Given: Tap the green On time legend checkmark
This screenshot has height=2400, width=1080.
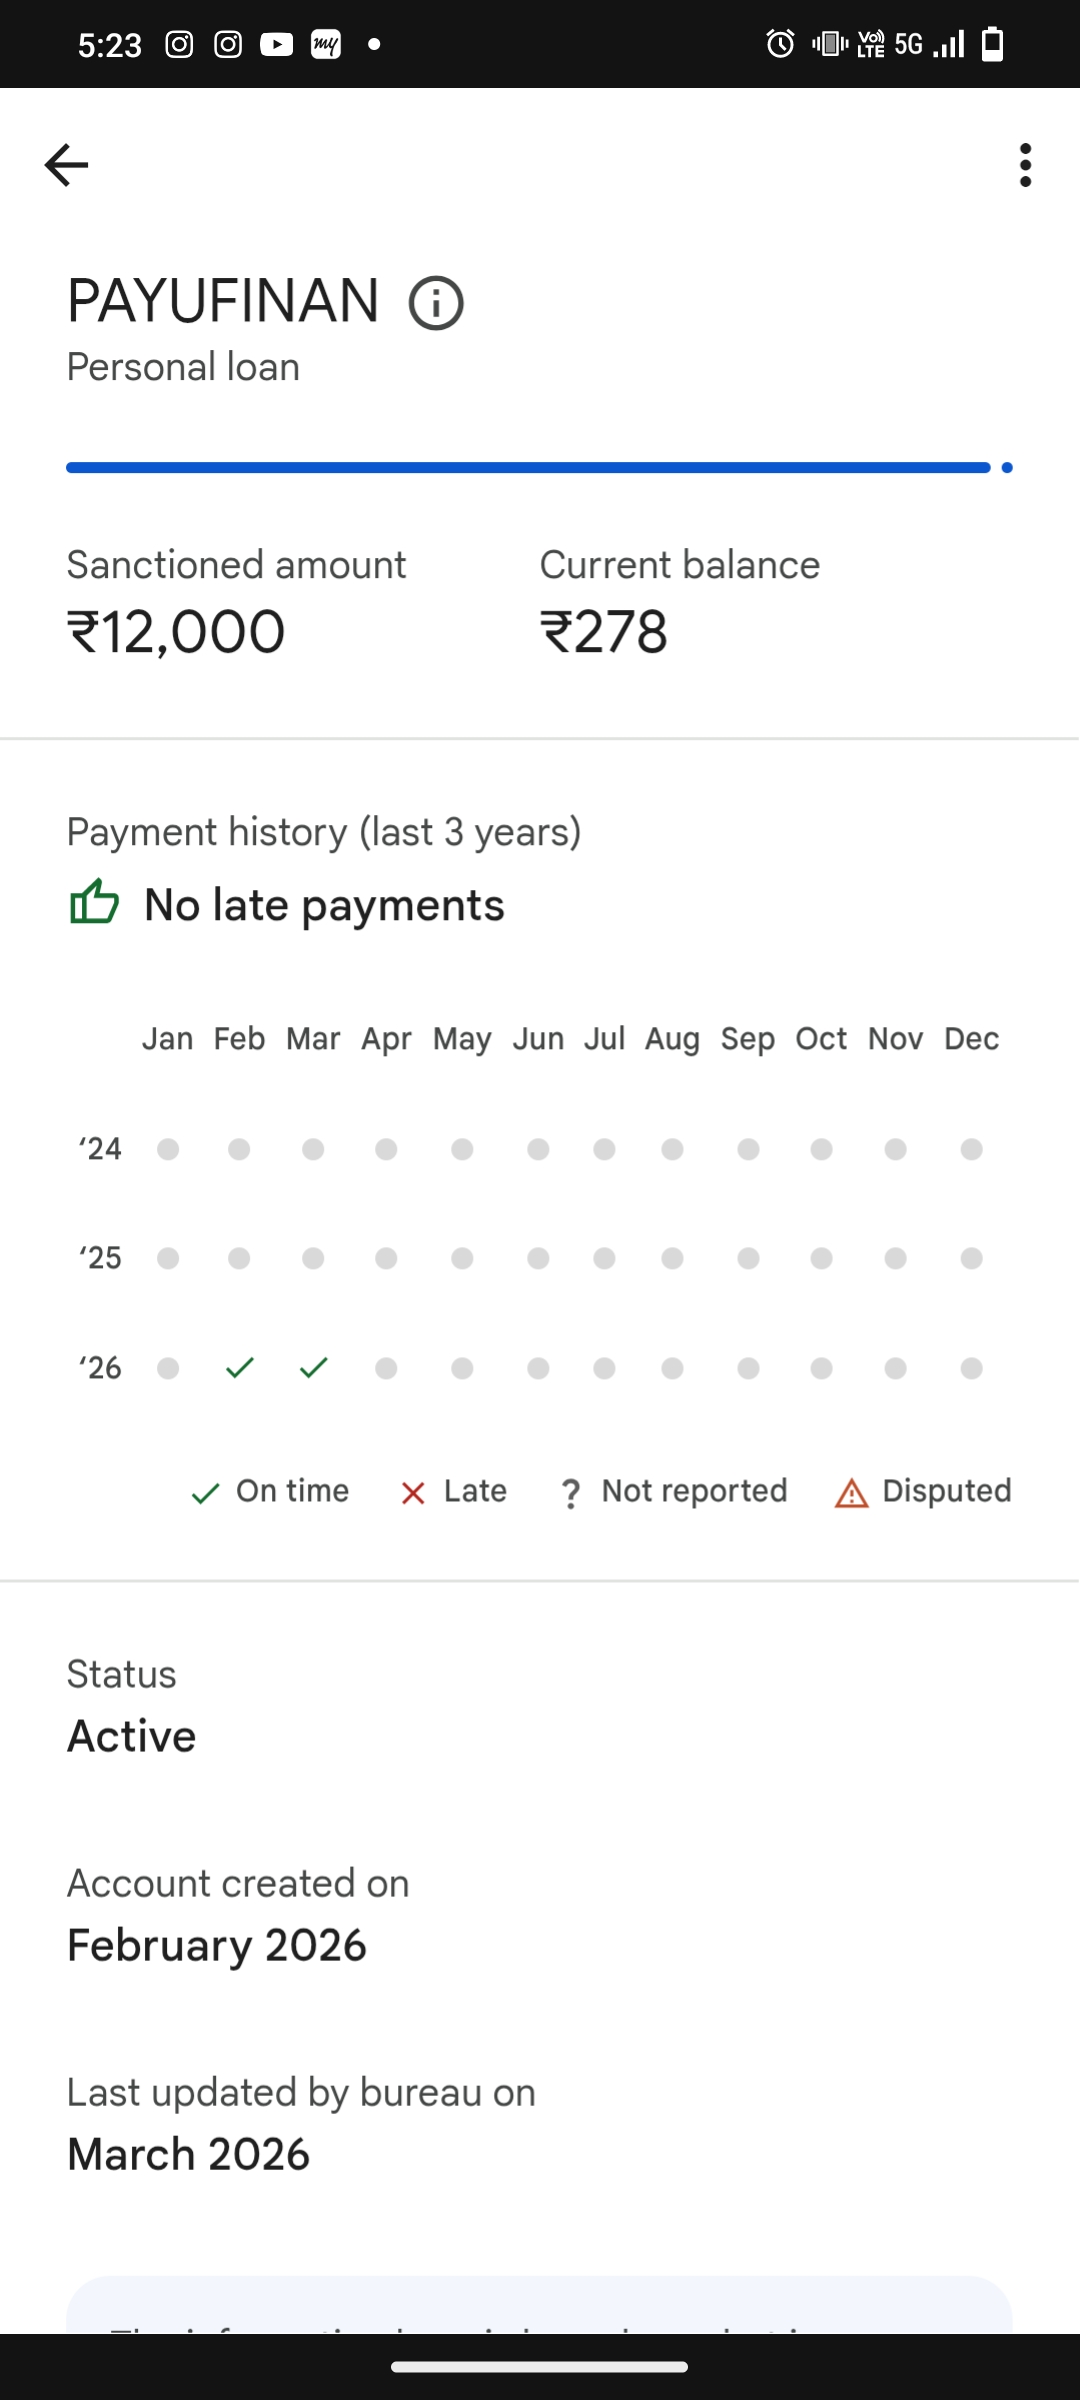Looking at the screenshot, I should pyautogui.click(x=205, y=1493).
